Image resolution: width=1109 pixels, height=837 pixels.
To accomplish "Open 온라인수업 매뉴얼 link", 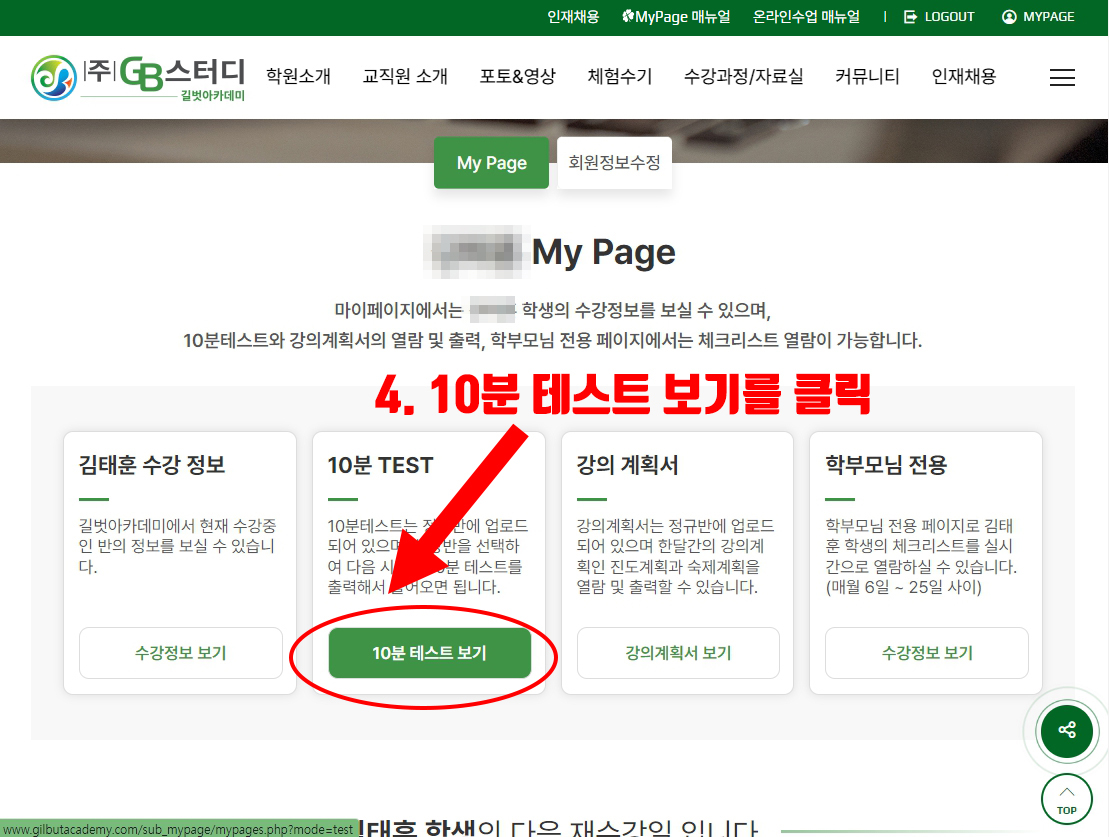I will 807,17.
